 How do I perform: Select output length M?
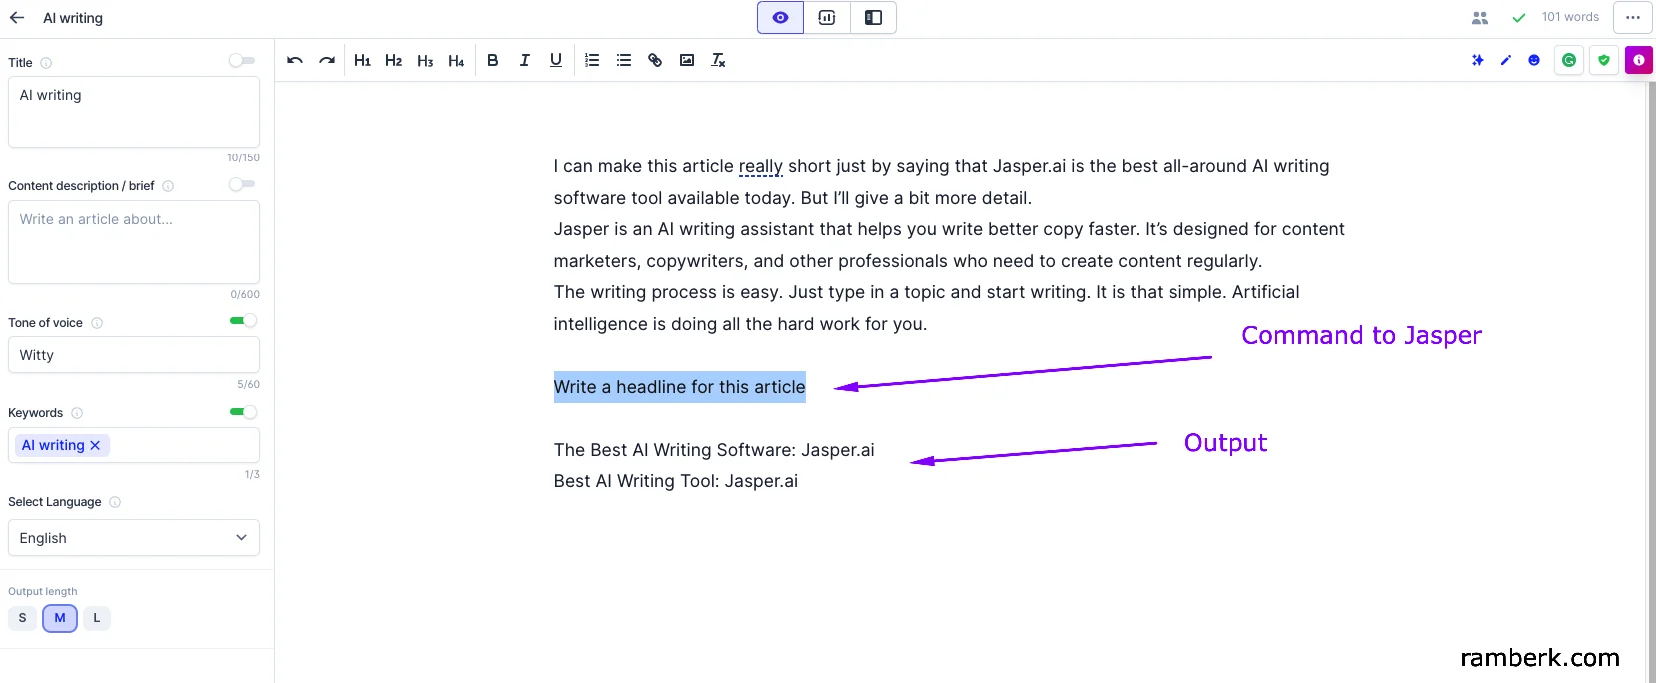(x=60, y=618)
